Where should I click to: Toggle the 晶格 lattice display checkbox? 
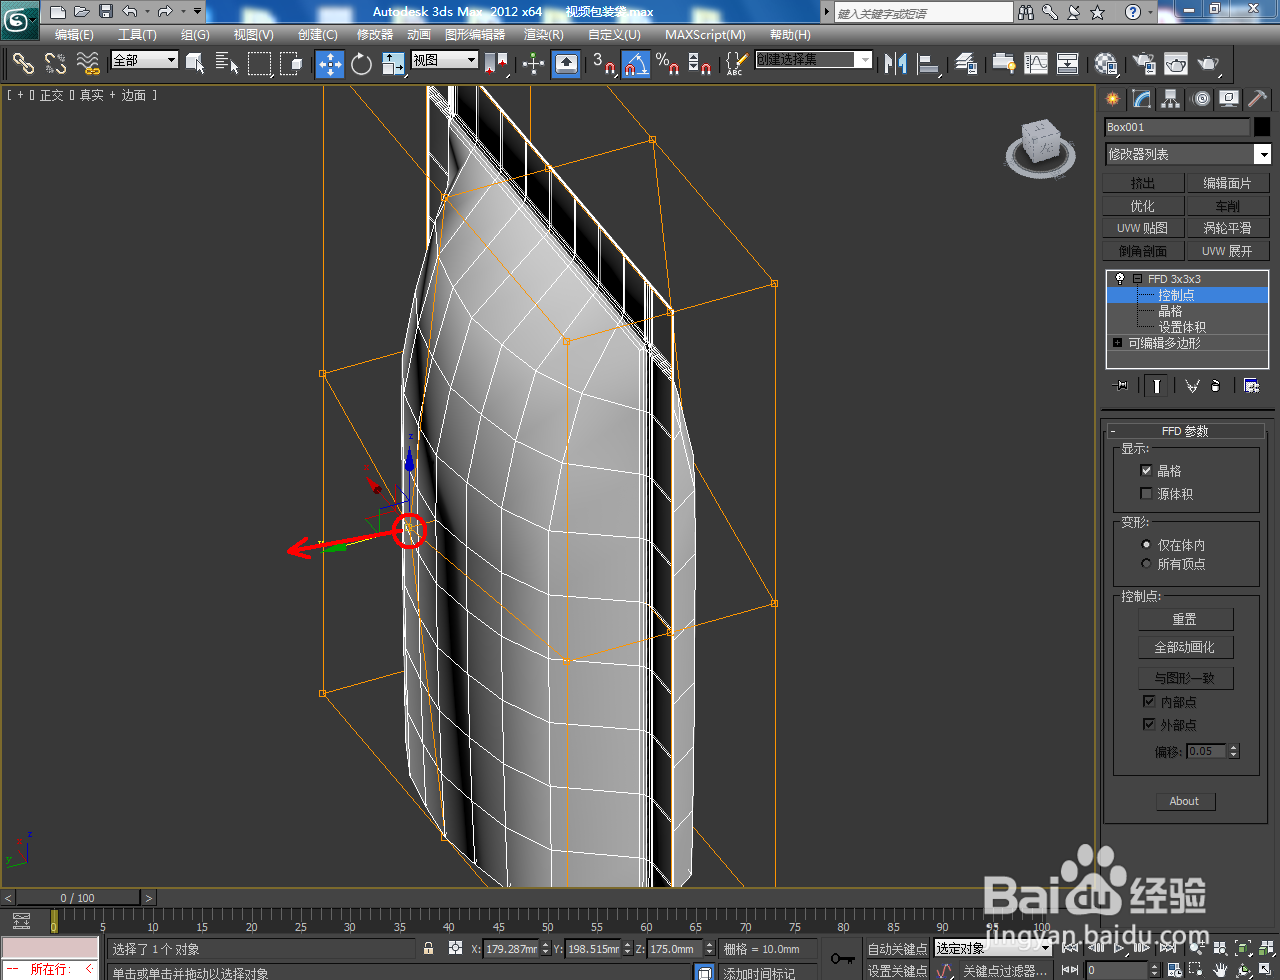tap(1146, 470)
